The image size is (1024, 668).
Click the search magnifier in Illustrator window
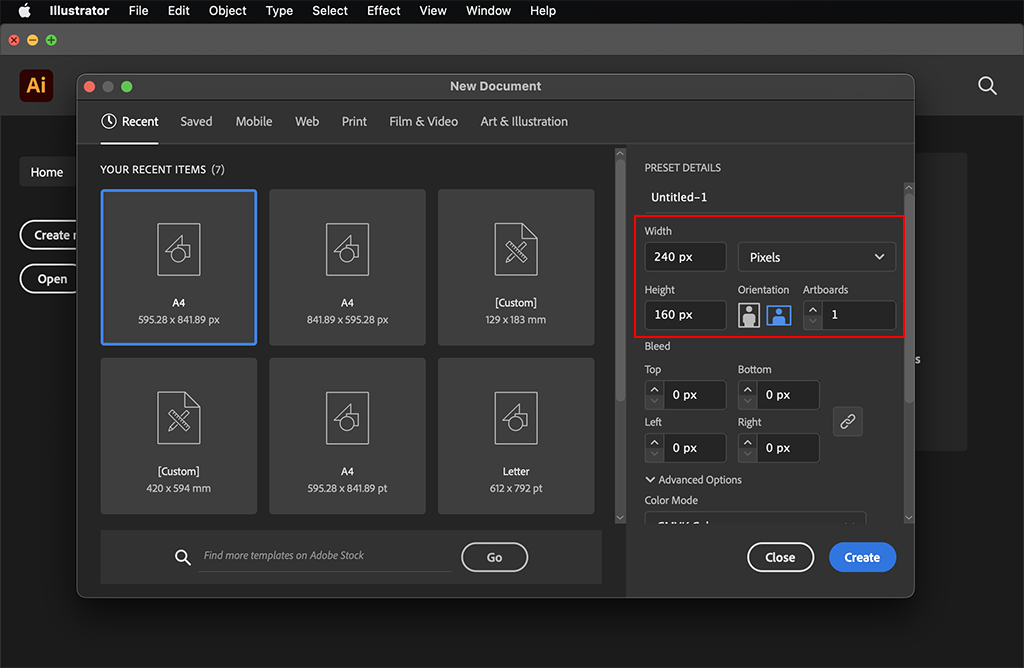point(987,86)
